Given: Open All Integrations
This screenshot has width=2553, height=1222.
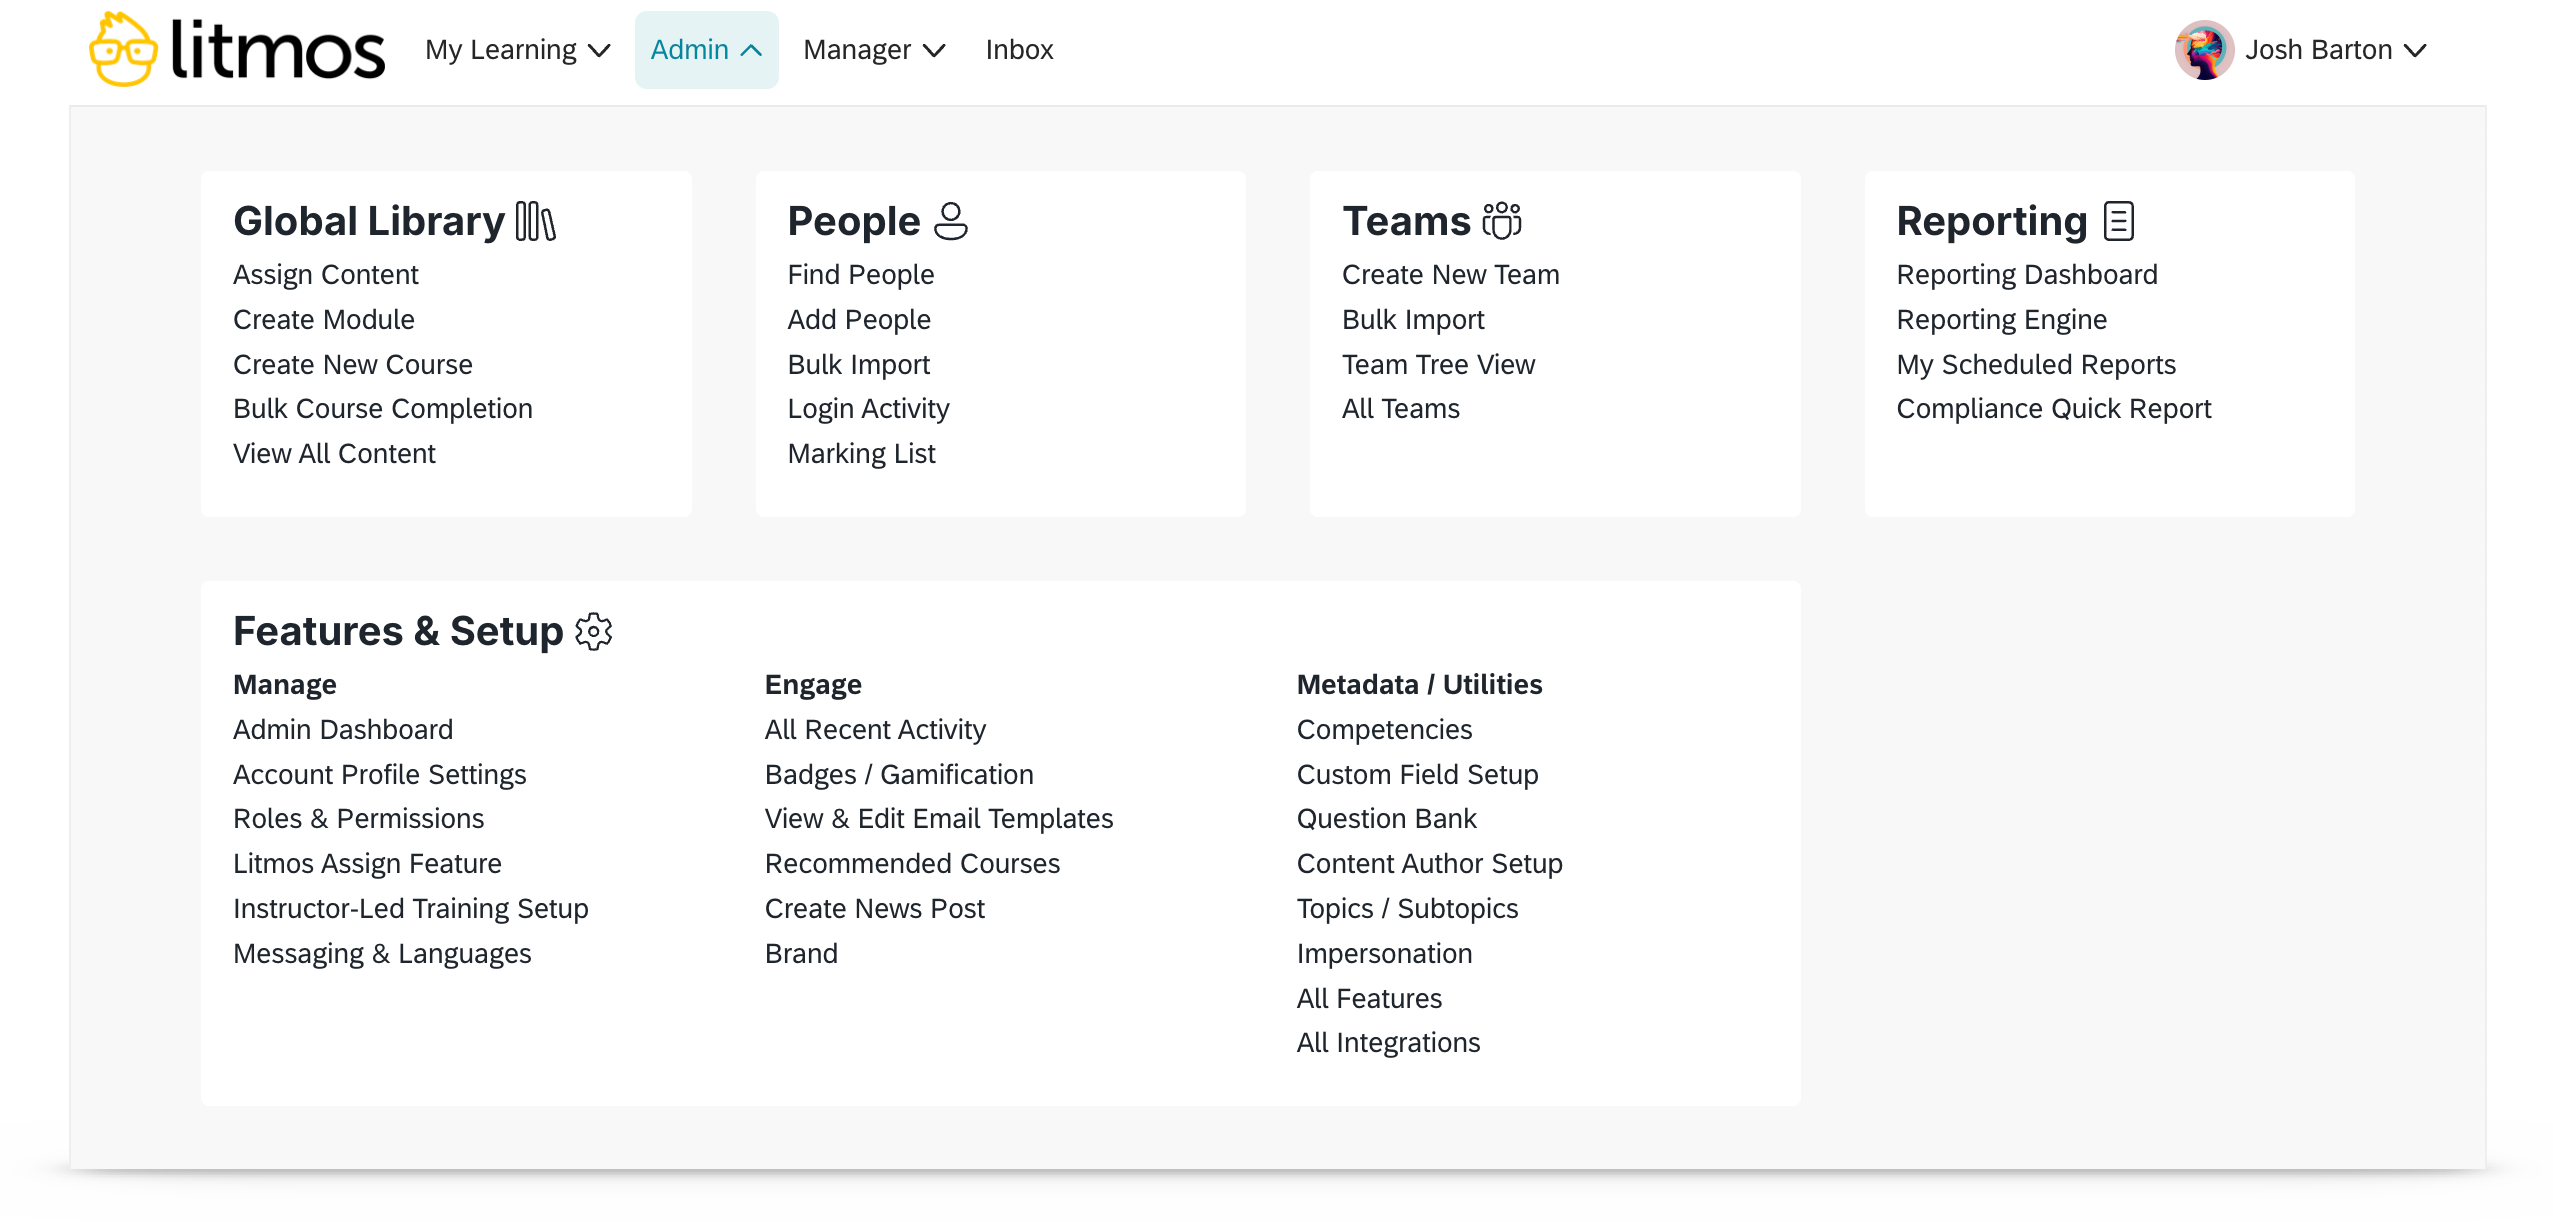Looking at the screenshot, I should [x=1388, y=1042].
